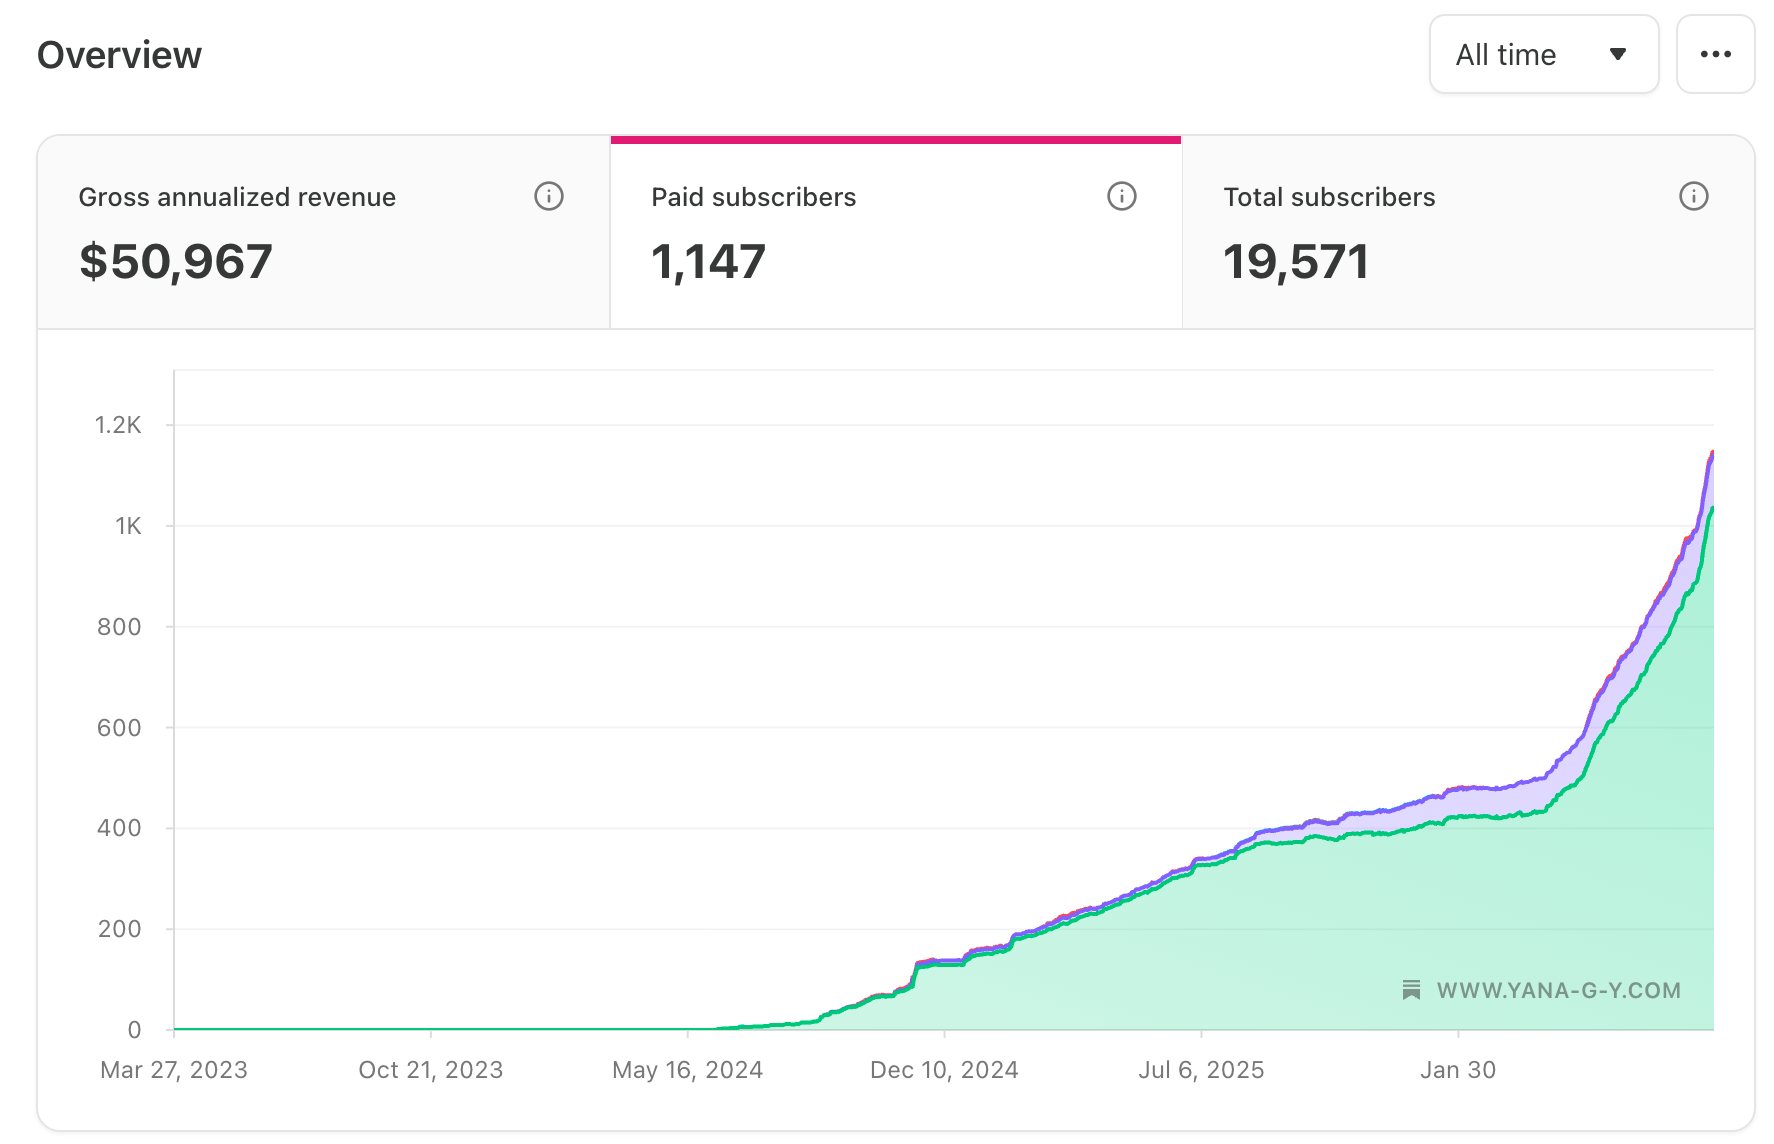The image size is (1774, 1144).
Task: Click the Oct 21, 2023 axis label
Action: (x=431, y=1070)
